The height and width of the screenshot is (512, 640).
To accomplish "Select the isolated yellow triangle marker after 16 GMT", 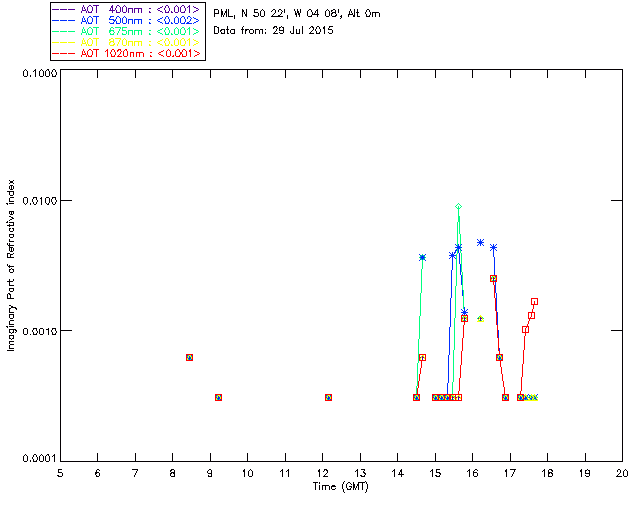I will click(480, 319).
